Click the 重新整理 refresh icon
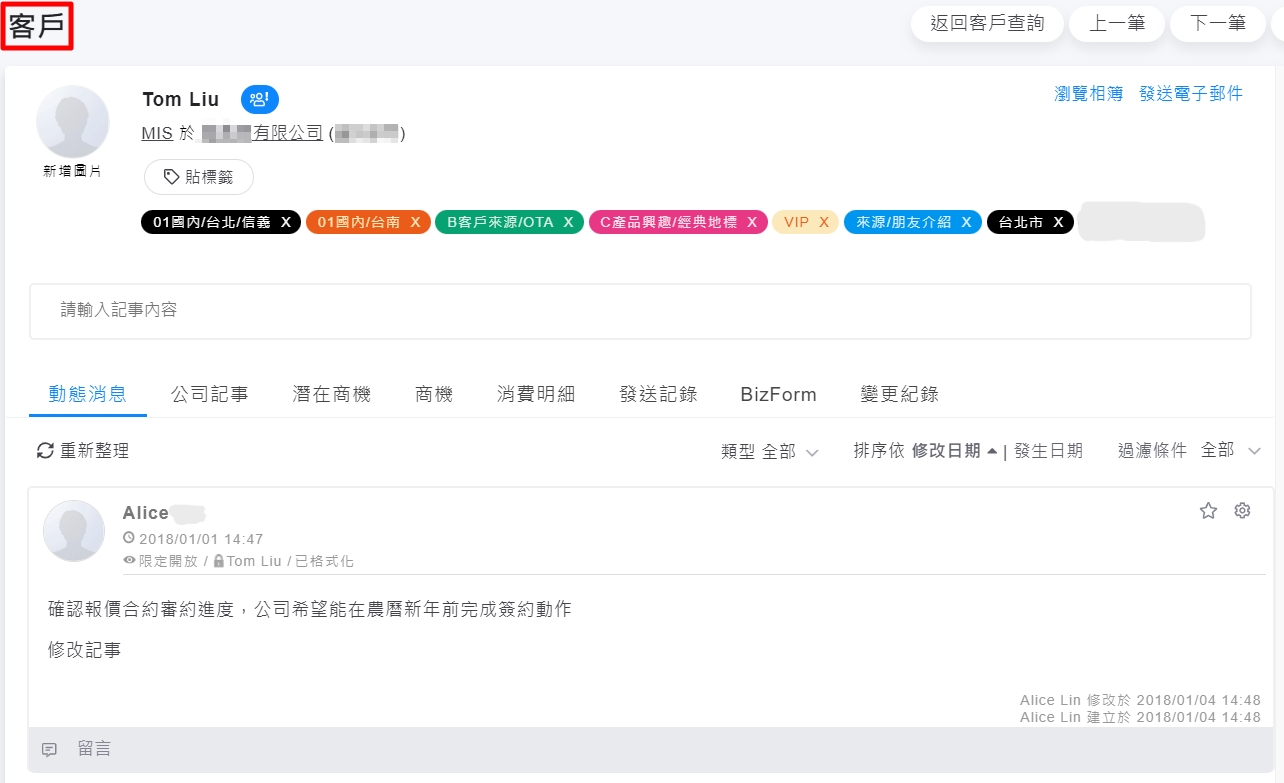 coord(45,451)
